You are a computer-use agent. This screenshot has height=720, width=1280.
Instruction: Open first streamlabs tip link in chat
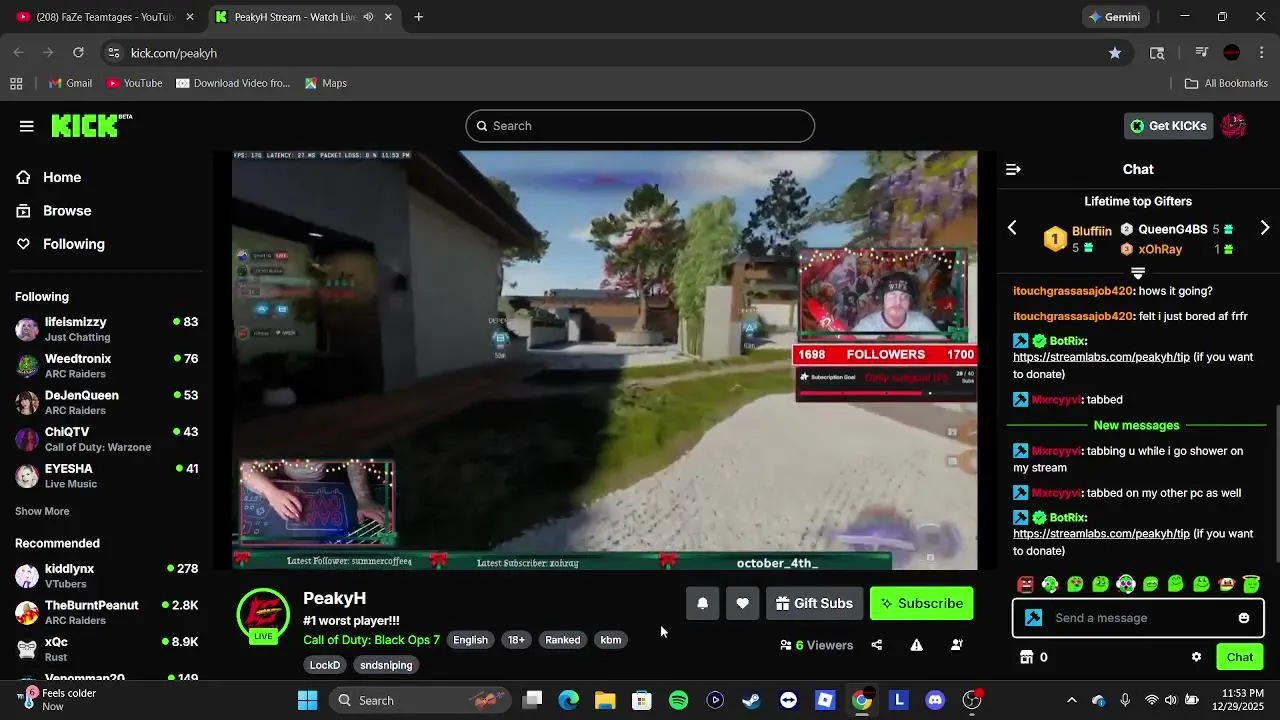(x=1101, y=357)
